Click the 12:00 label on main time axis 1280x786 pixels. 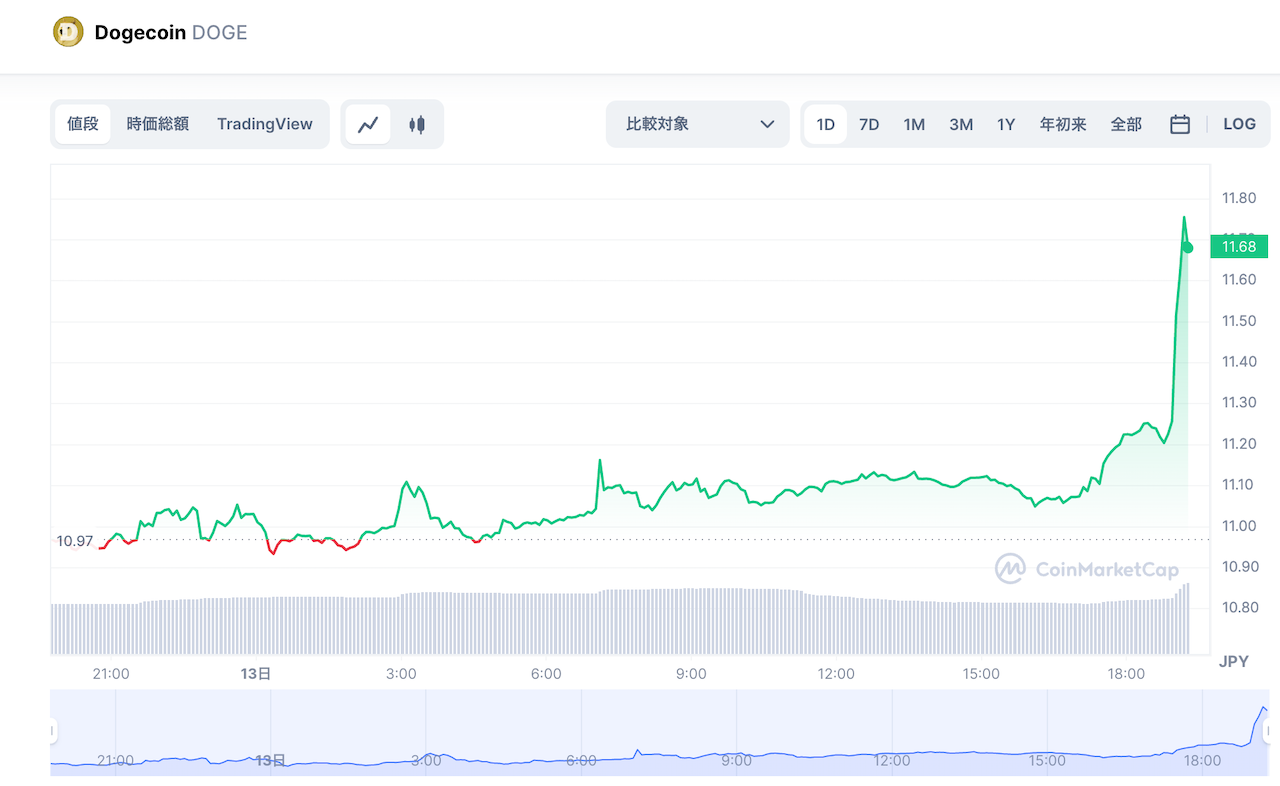[x=836, y=673]
